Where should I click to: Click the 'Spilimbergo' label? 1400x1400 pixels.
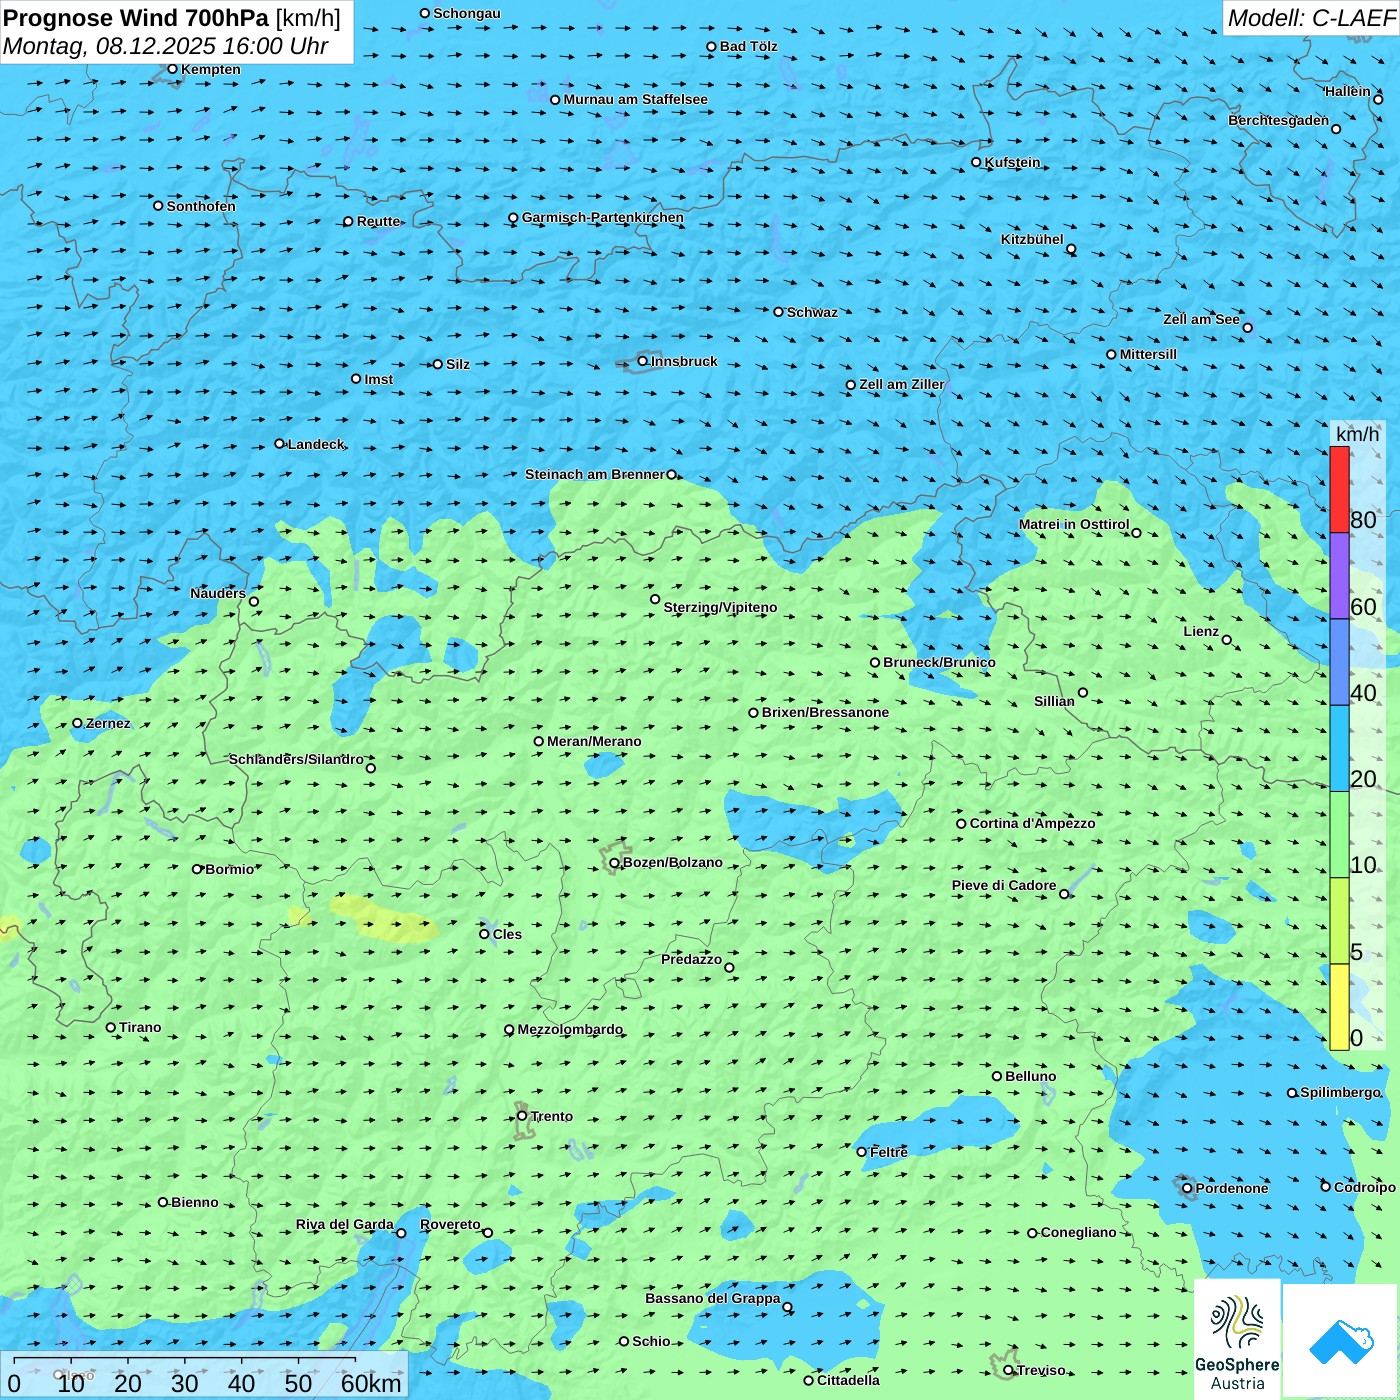[1340, 1092]
